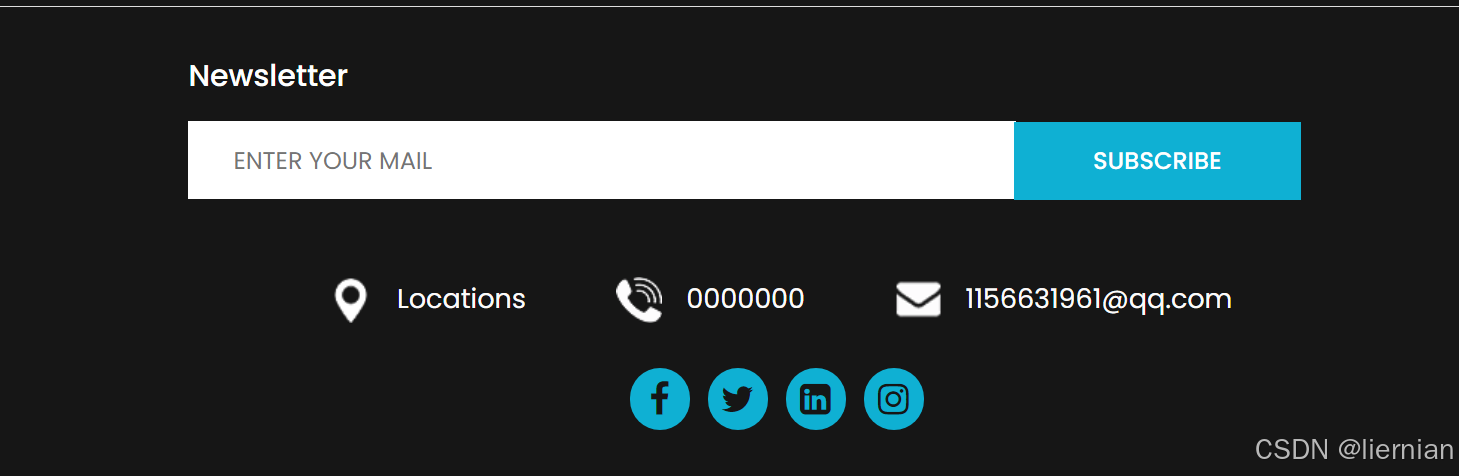
Task: Open the Twitter bird icon
Action: (x=737, y=399)
